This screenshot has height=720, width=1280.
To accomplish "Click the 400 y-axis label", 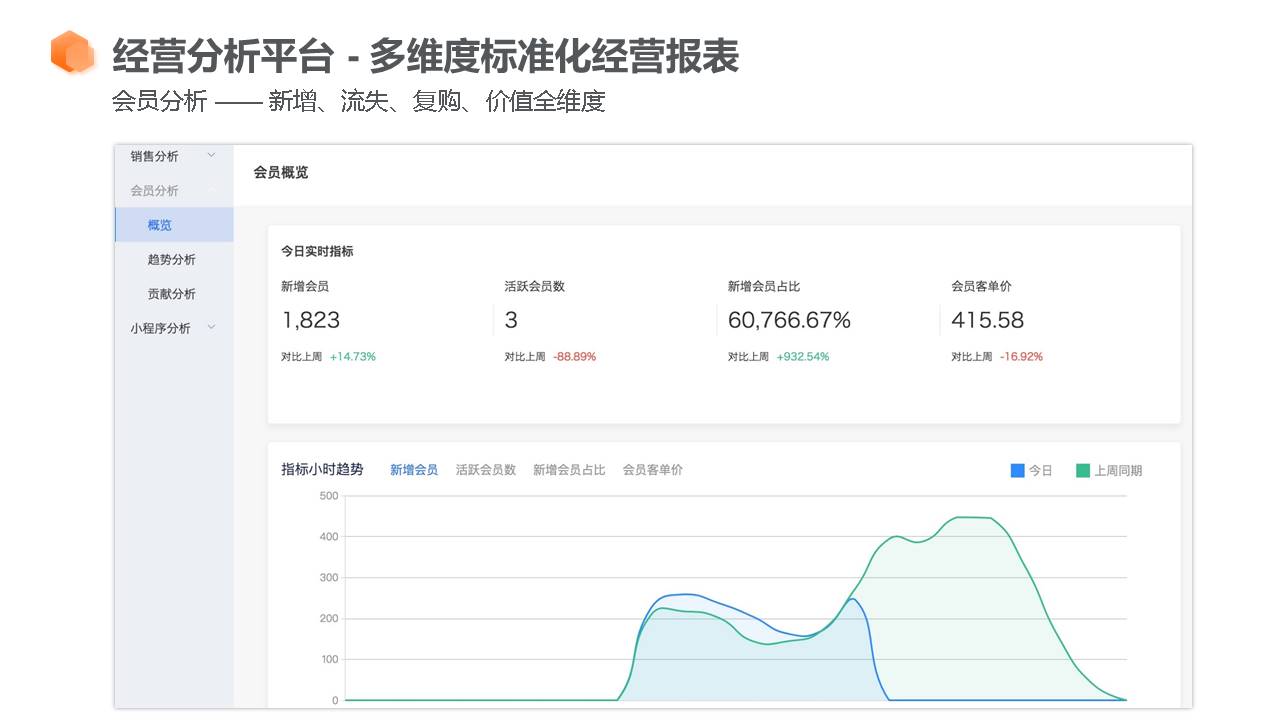I will click(x=329, y=537).
